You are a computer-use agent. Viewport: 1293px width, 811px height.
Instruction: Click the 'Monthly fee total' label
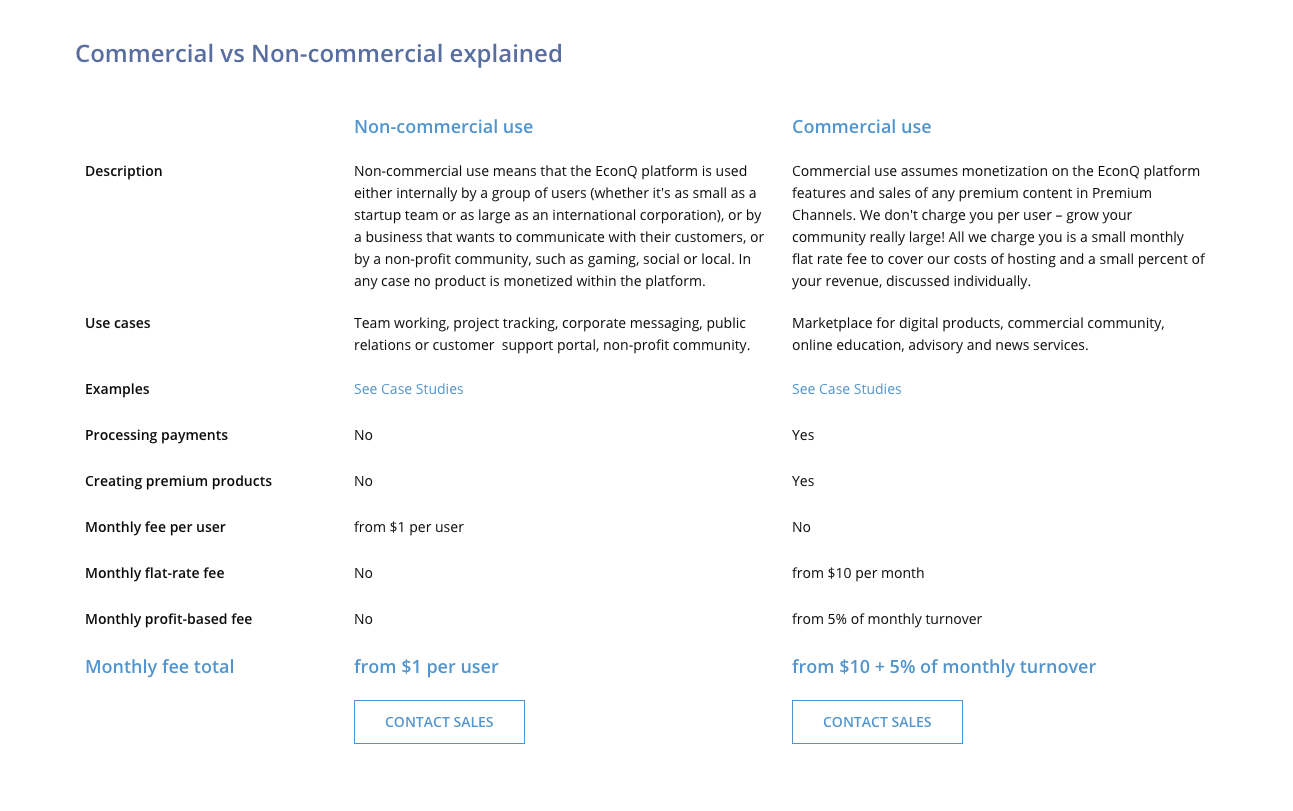(x=159, y=667)
